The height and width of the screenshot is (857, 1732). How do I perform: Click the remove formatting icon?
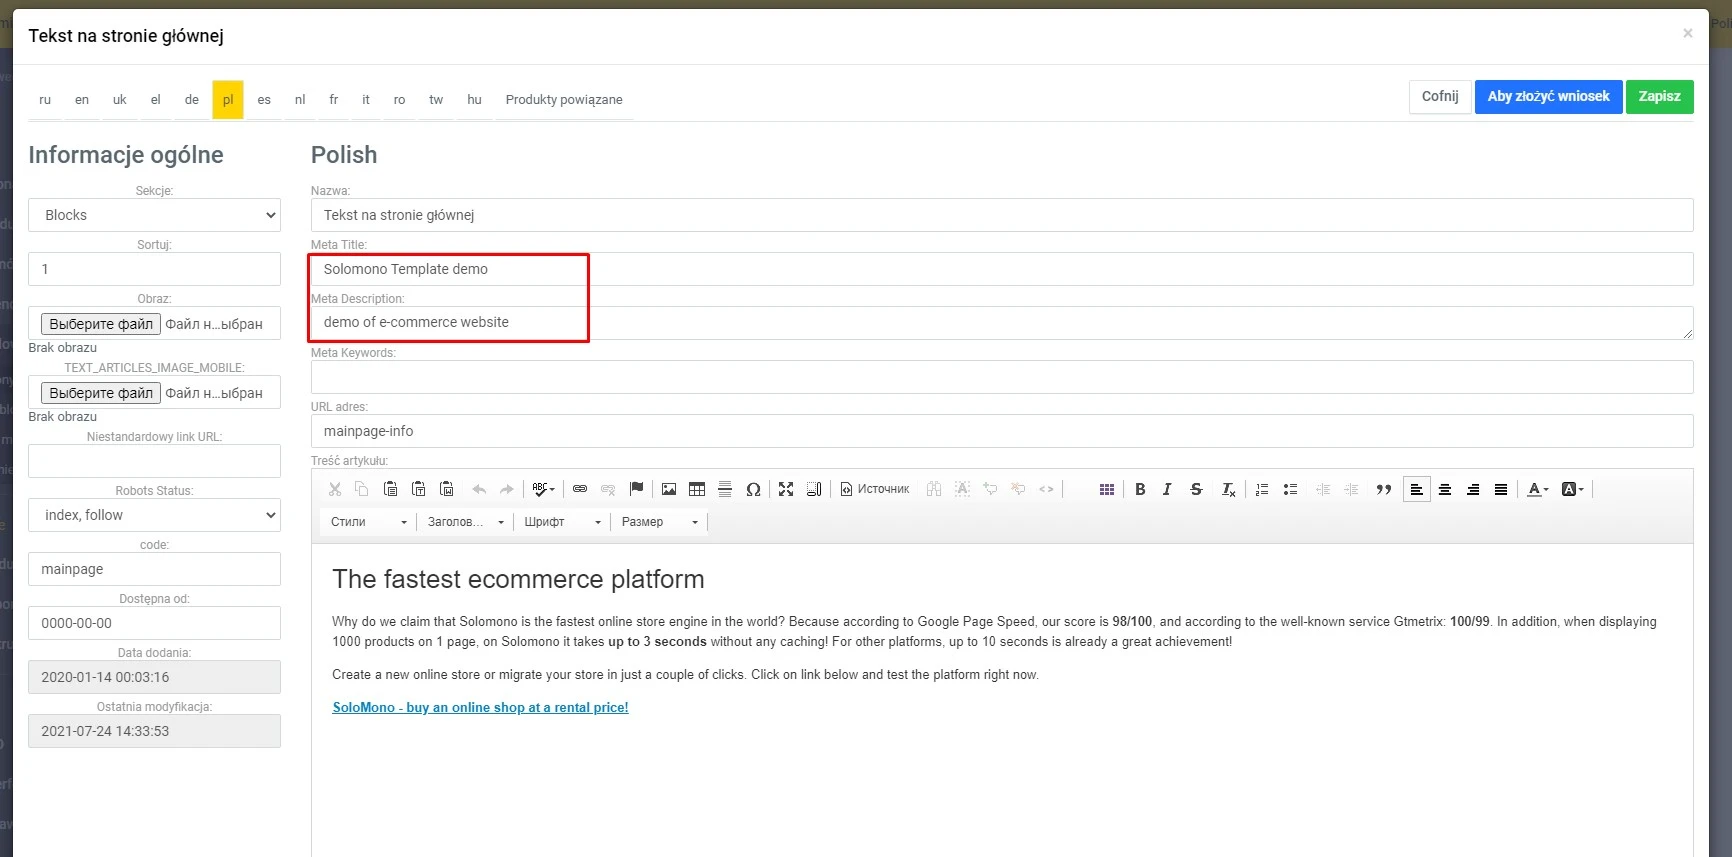click(x=1228, y=489)
